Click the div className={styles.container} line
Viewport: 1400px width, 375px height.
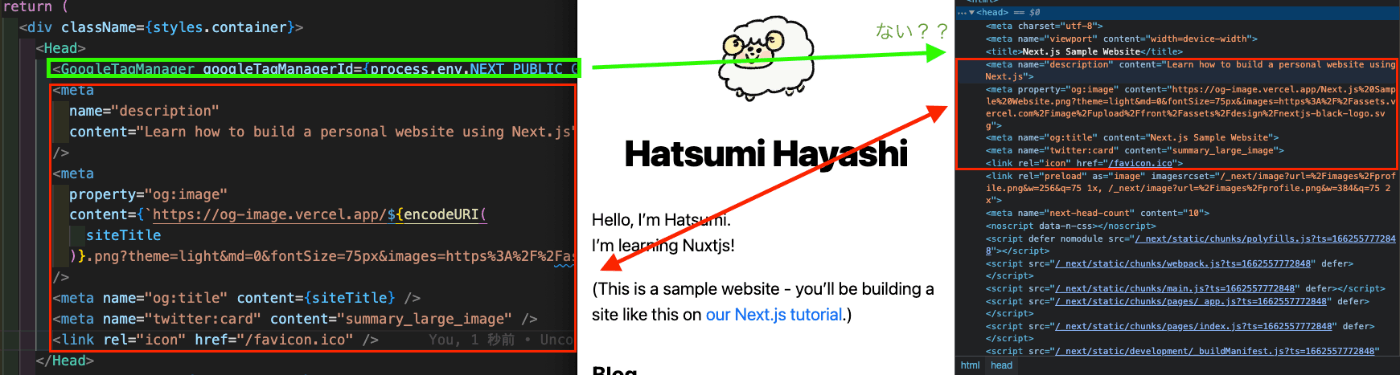161,27
